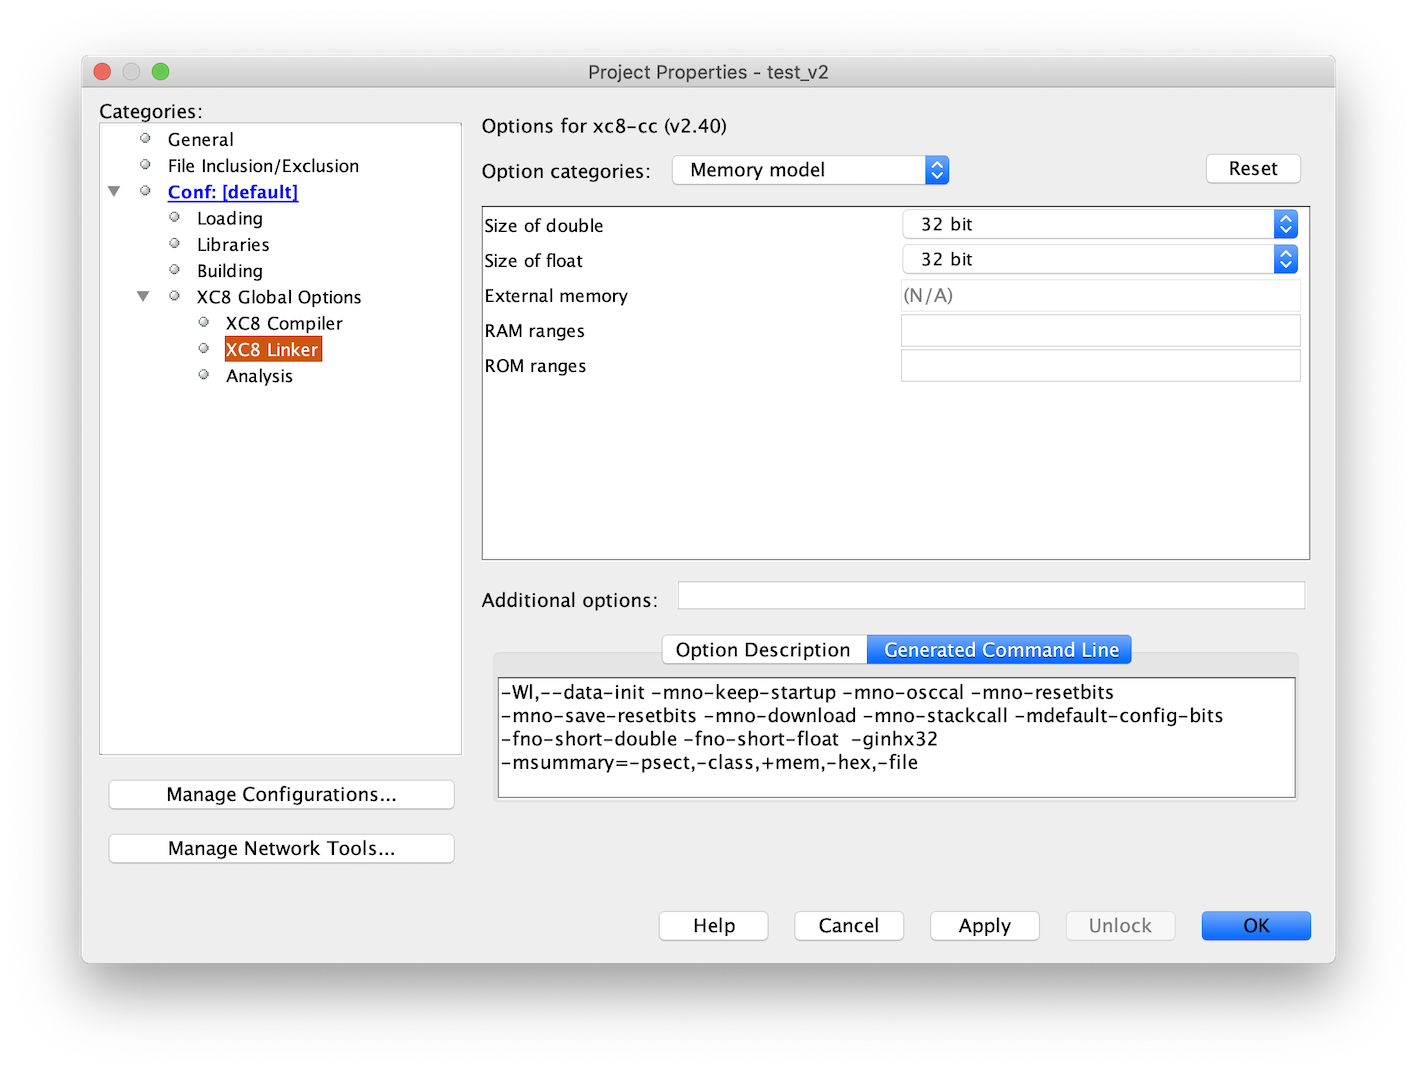Viewport: 1417px width, 1071px height.
Task: Select the Loading category
Action: click(x=229, y=218)
